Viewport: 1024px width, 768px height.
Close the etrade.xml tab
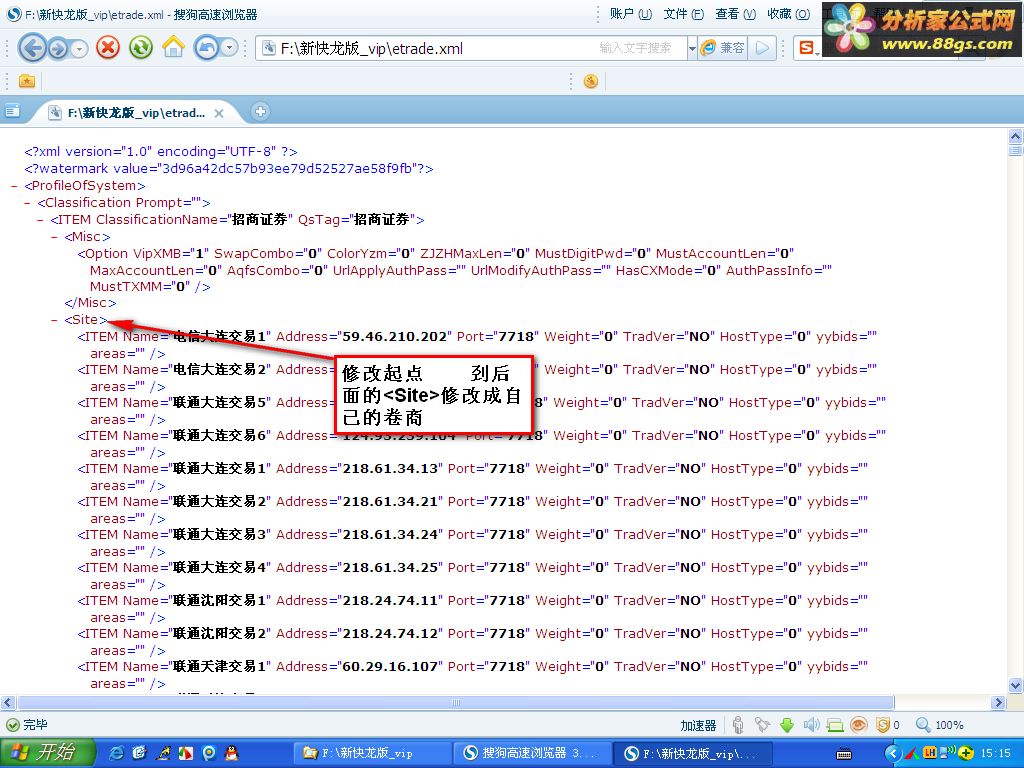pos(219,113)
